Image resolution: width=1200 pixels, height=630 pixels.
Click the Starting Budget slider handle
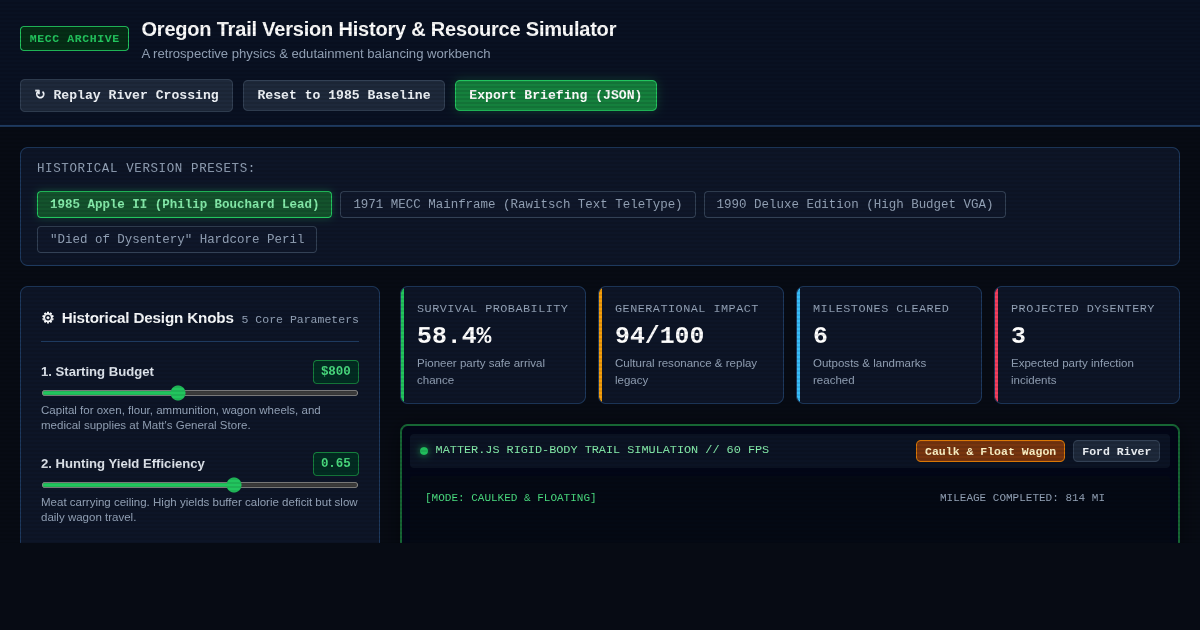click(x=178, y=393)
